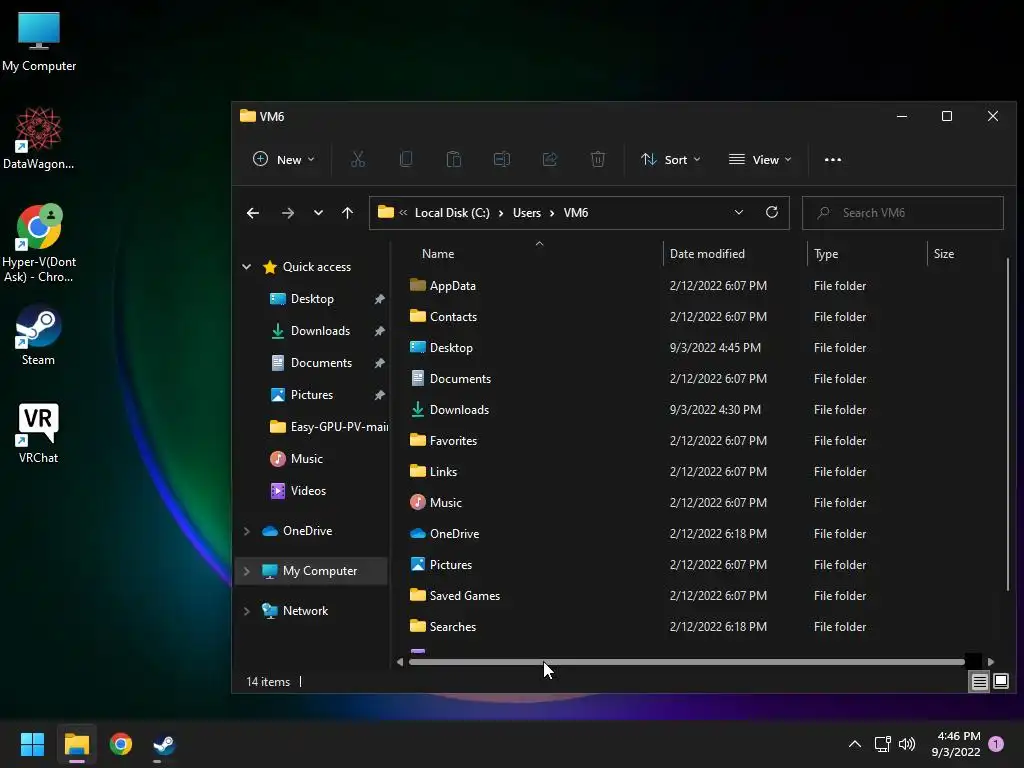This screenshot has width=1024, height=768.
Task: Open the clock and date in taskbar
Action: [956, 744]
